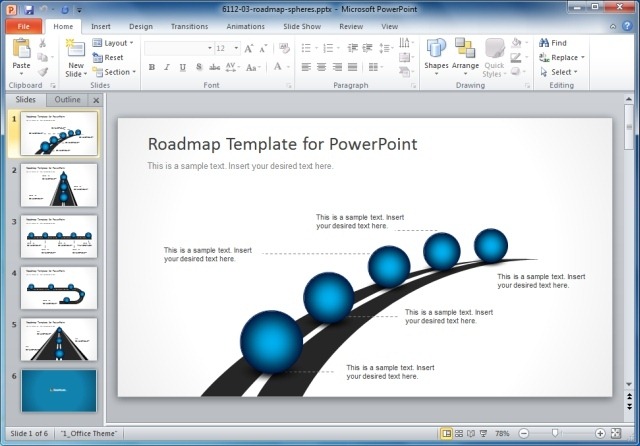The height and width of the screenshot is (446, 640).
Task: Open the Shape Fill color button
Action: tap(516, 42)
